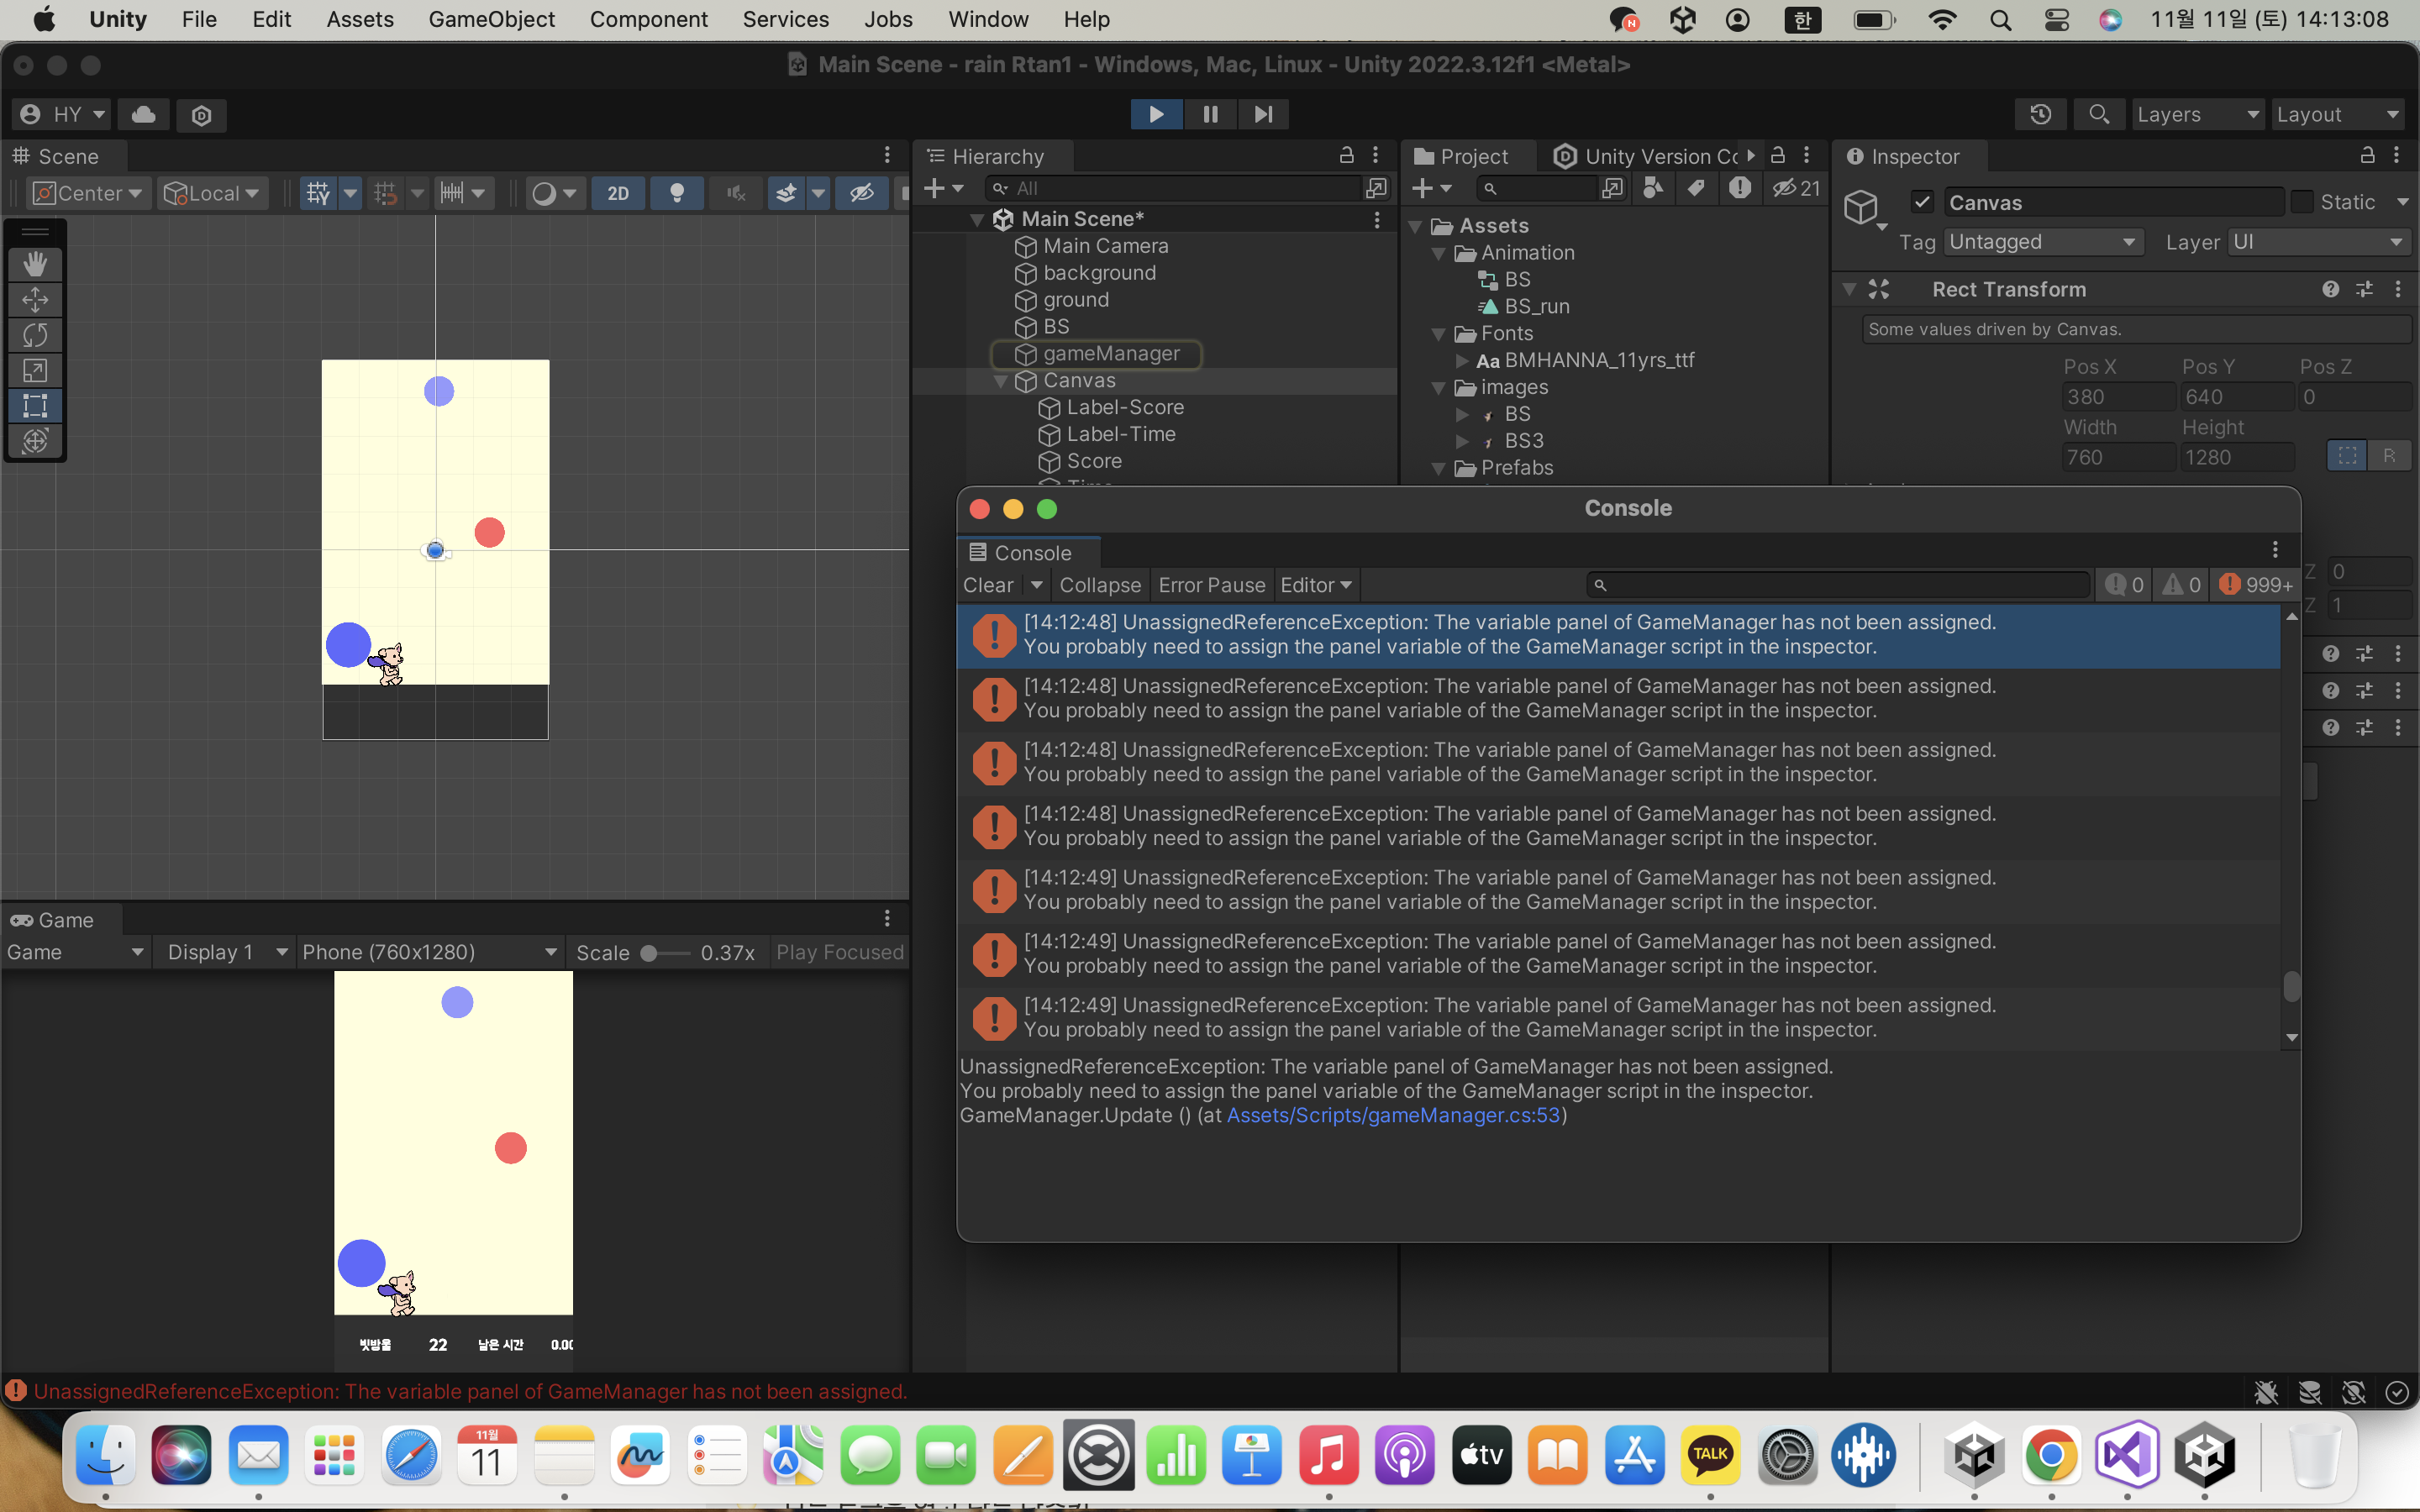
Task: Open the Editor dropdown in Console
Action: click(x=1316, y=585)
